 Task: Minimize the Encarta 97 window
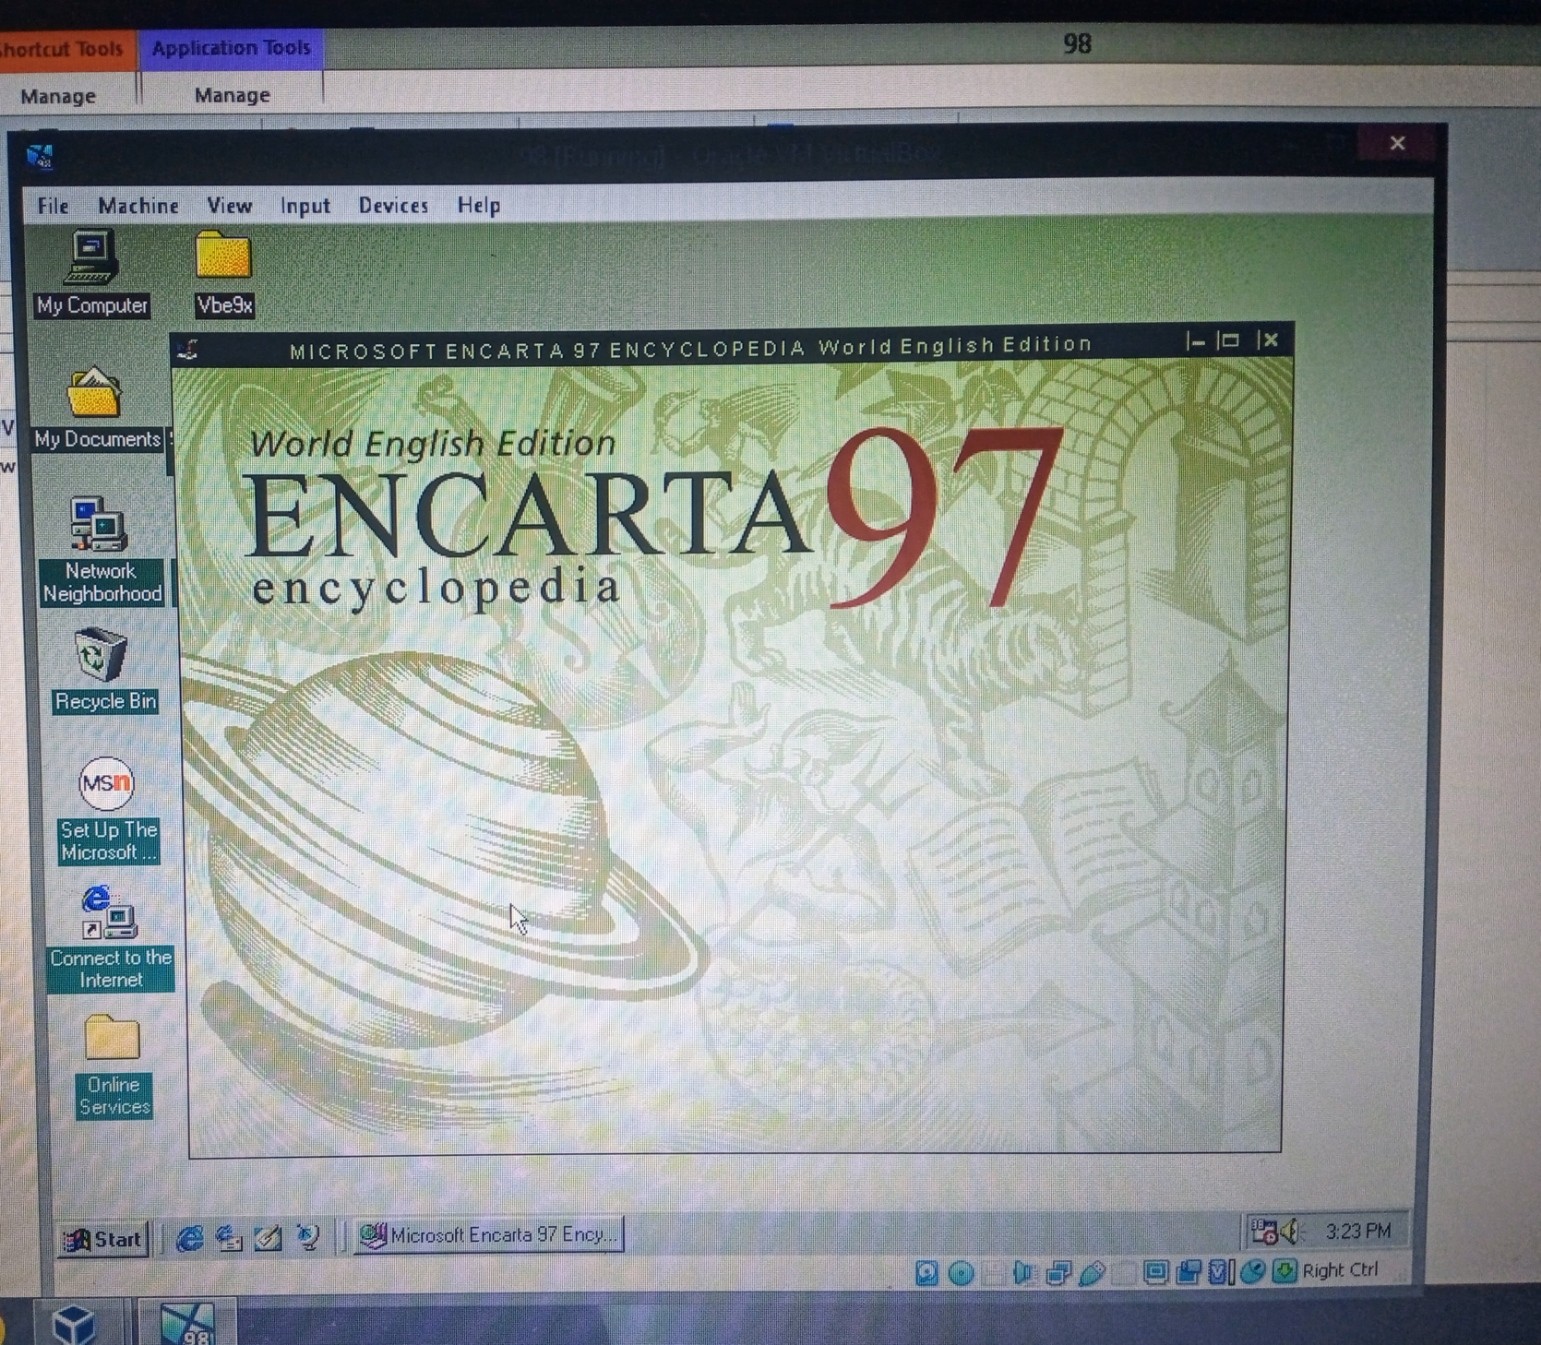1196,342
